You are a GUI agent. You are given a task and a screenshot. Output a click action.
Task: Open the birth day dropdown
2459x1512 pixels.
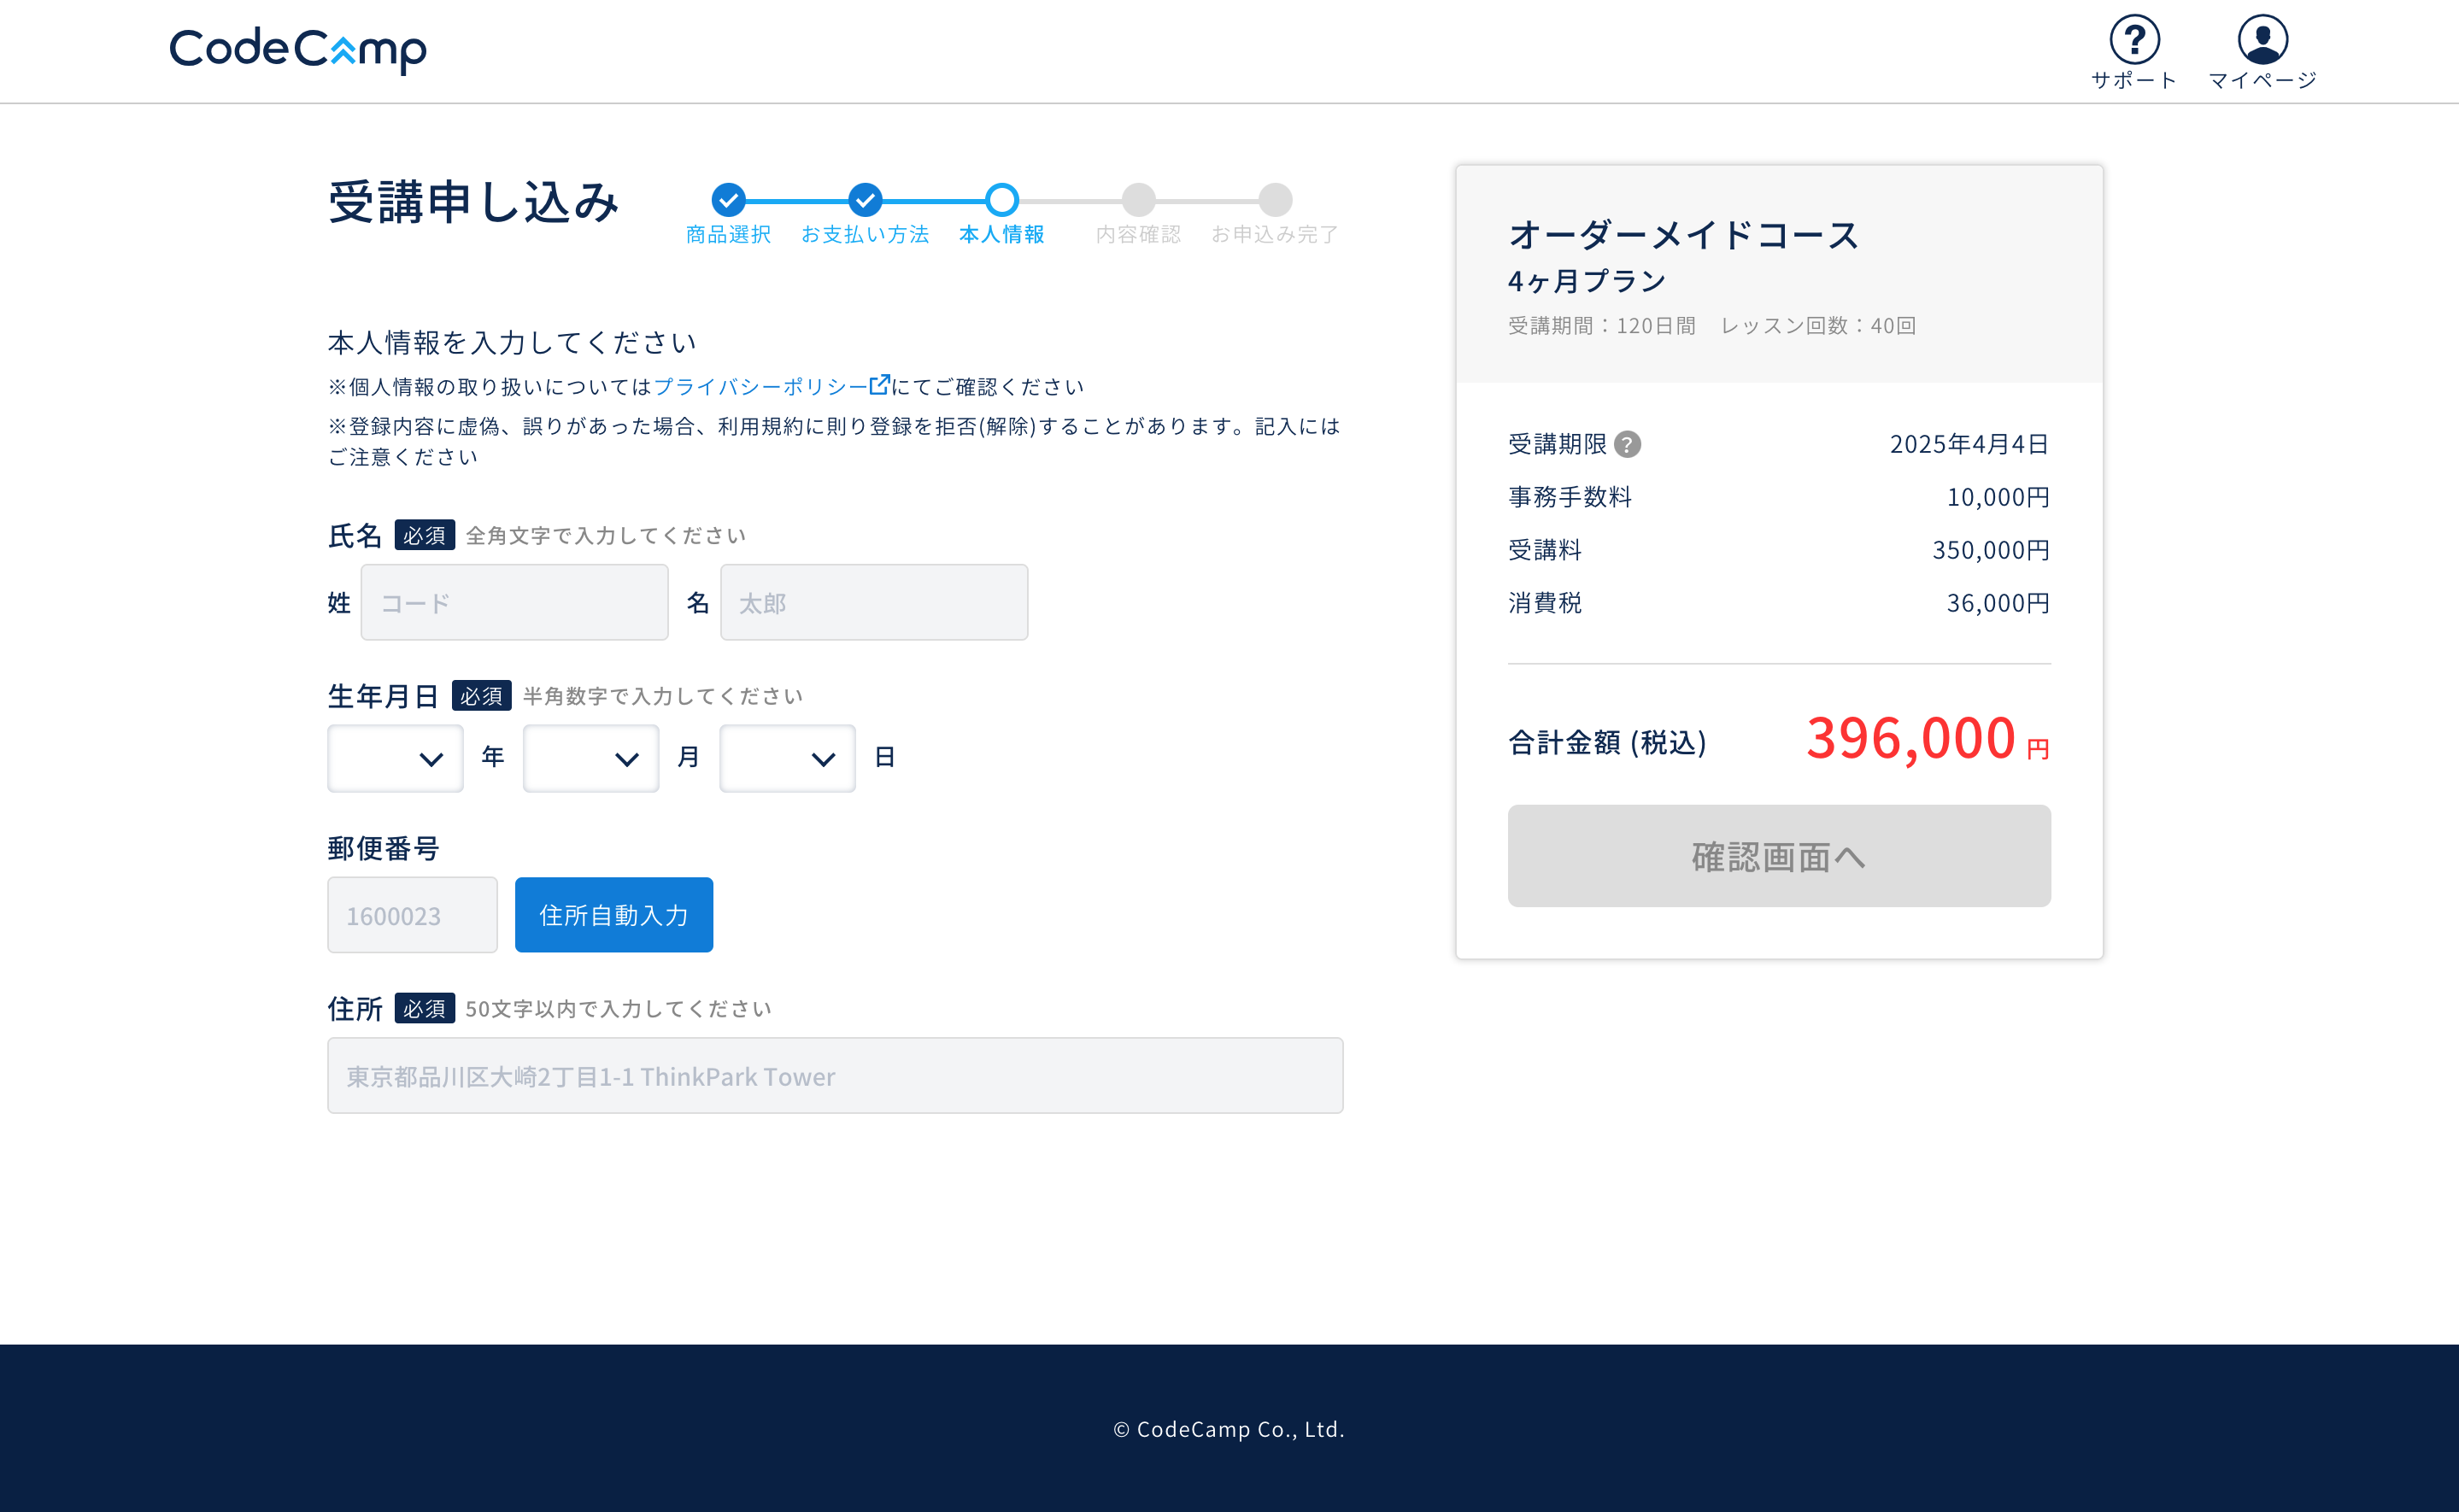[787, 758]
